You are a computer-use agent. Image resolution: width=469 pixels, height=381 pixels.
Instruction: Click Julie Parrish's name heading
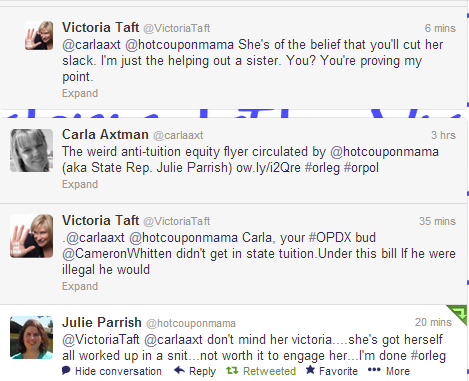102,322
